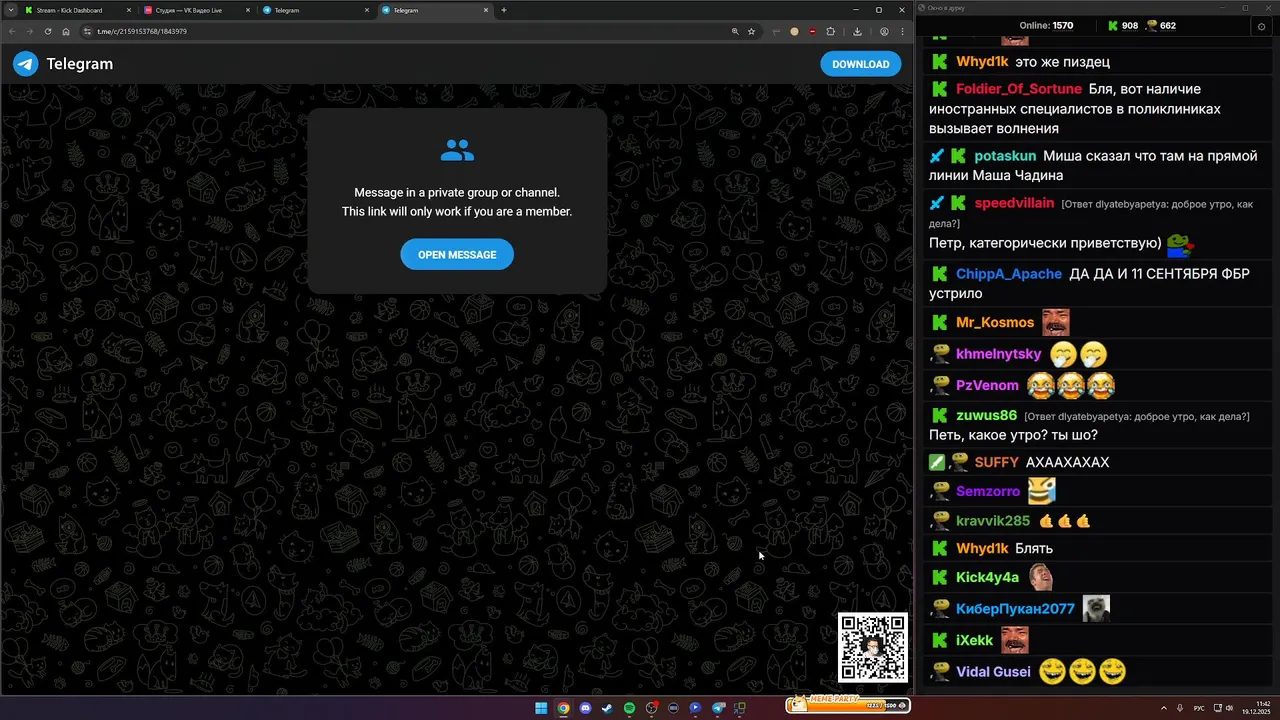
Task: Open a new browser tab
Action: tap(504, 10)
